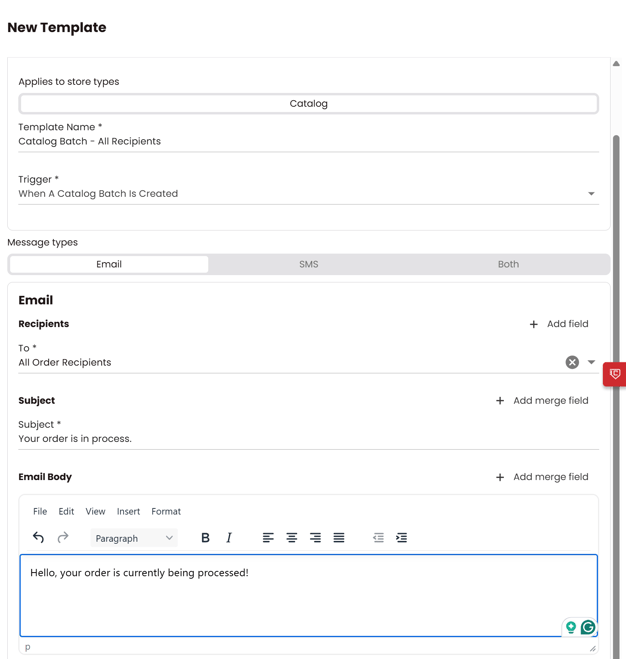
Task: Open the Insert menu in editor
Action: pyautogui.click(x=128, y=511)
